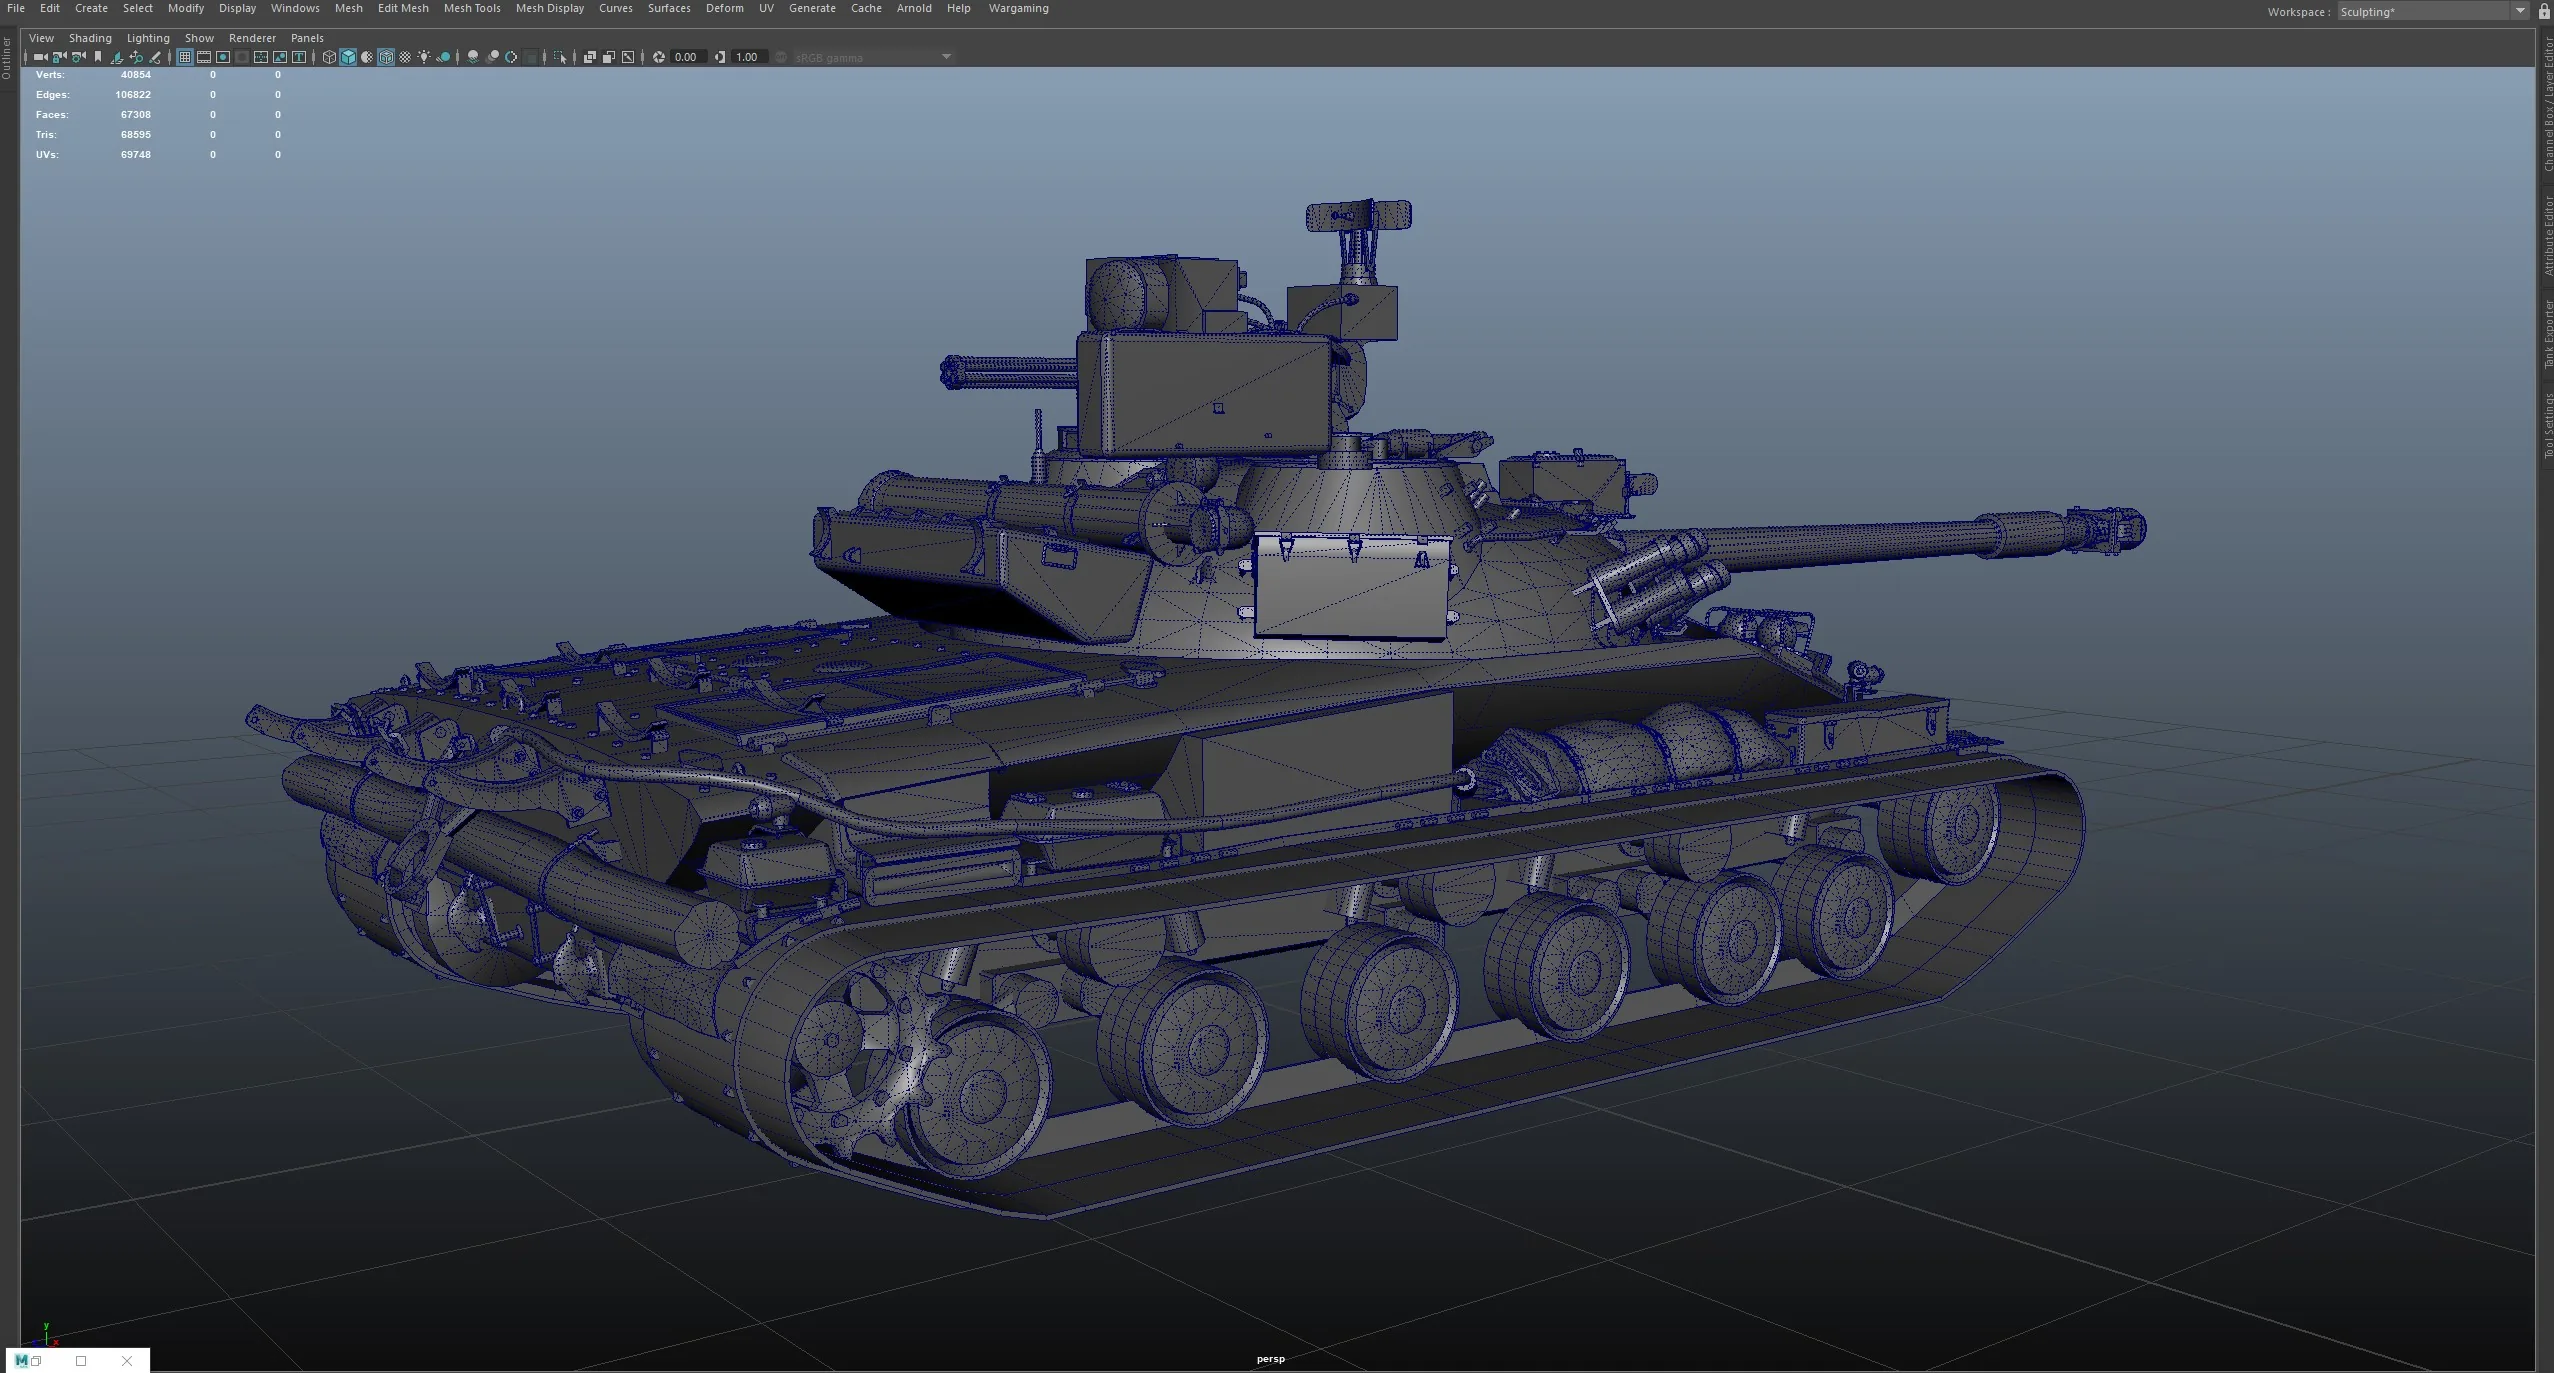Click Use Default Material icon
Screen dimensions: 2554x1373
[367, 57]
